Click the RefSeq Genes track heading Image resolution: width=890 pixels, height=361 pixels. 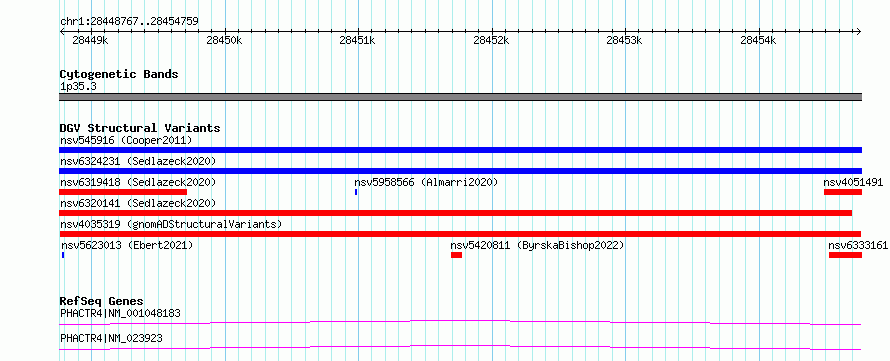pyautogui.click(x=102, y=301)
